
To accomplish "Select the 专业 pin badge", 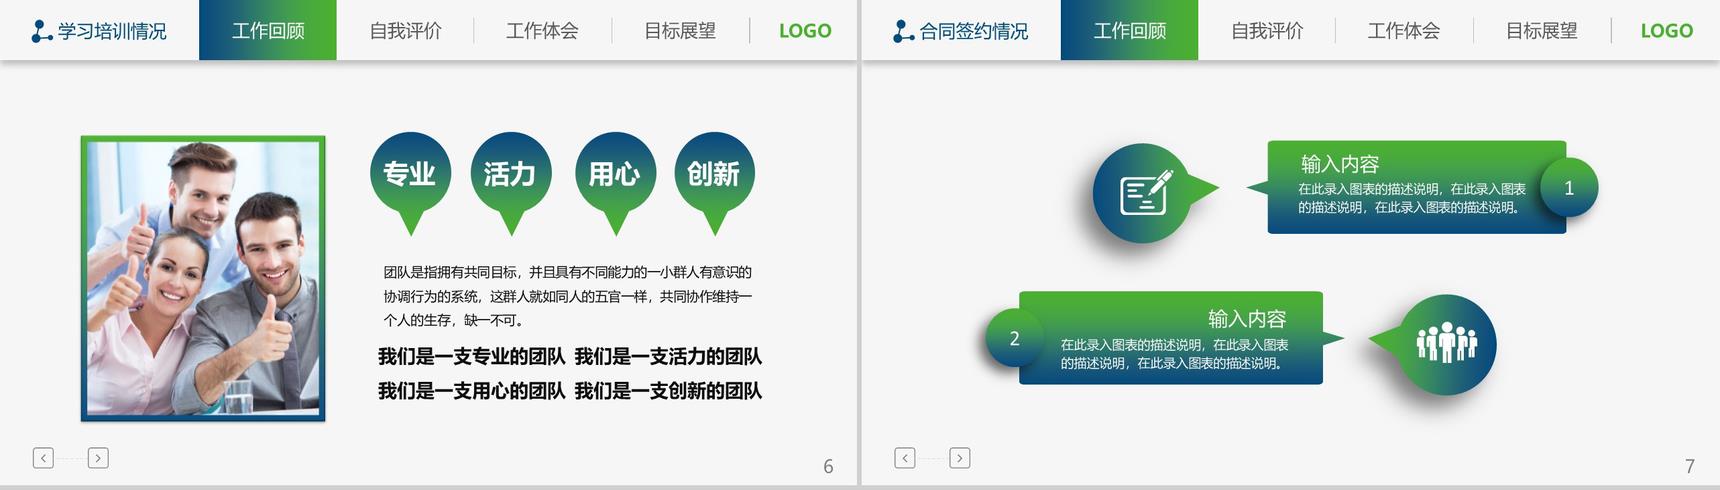I will pos(410,184).
